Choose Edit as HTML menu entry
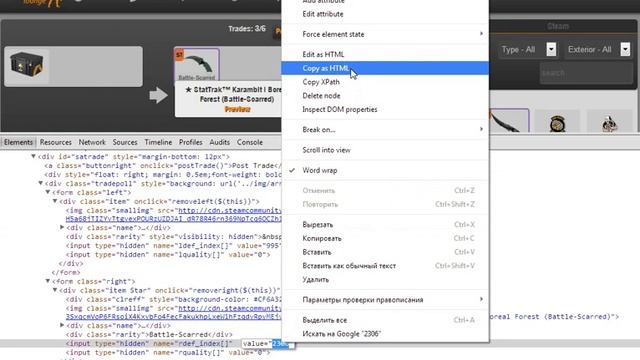The height and width of the screenshot is (360, 640). (x=385, y=54)
